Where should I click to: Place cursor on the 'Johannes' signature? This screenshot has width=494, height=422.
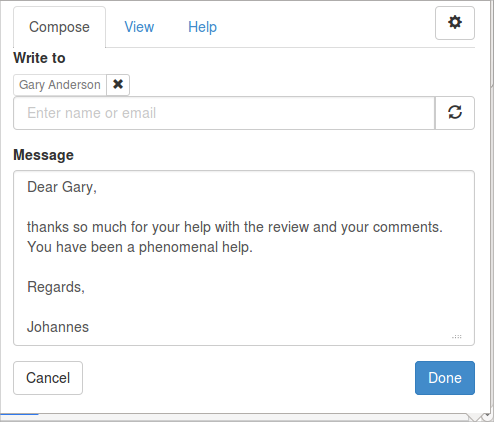point(58,327)
